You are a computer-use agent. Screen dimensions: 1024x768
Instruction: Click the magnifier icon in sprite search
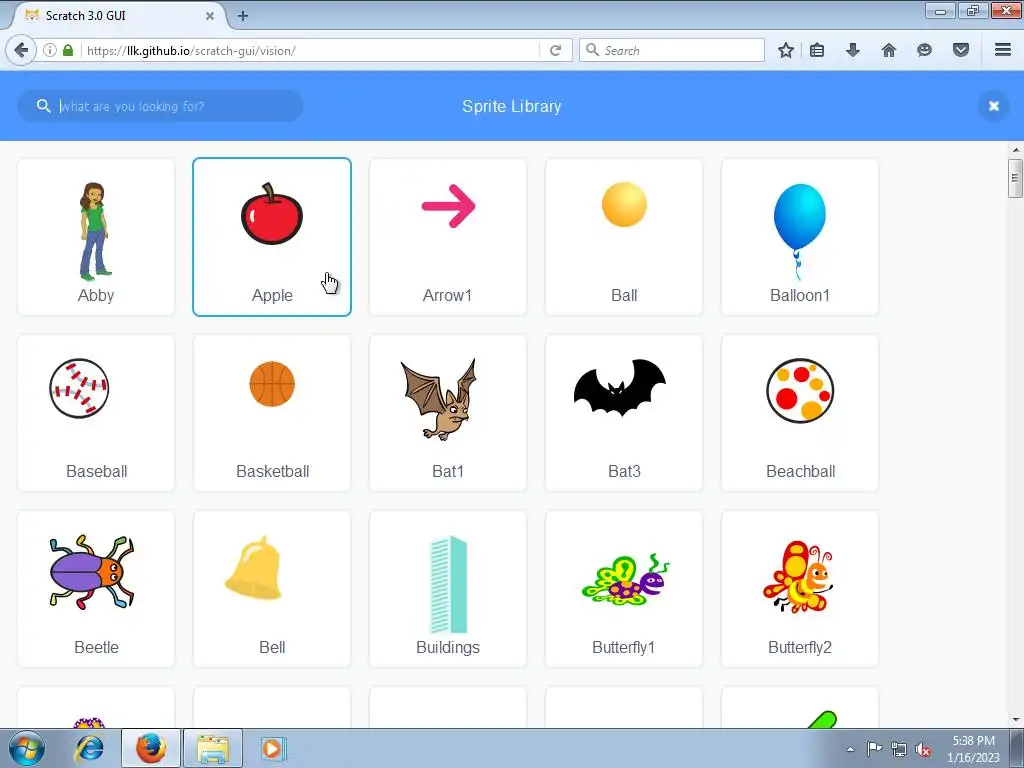[43, 106]
